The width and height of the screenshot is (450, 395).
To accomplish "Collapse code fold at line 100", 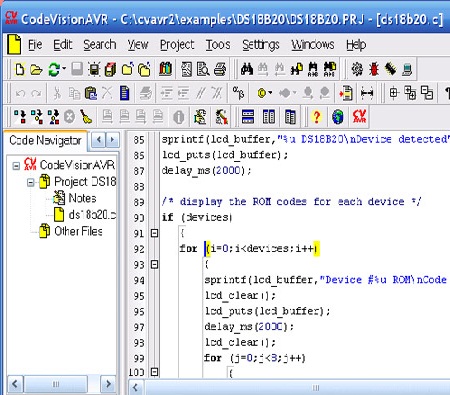I will point(154,372).
